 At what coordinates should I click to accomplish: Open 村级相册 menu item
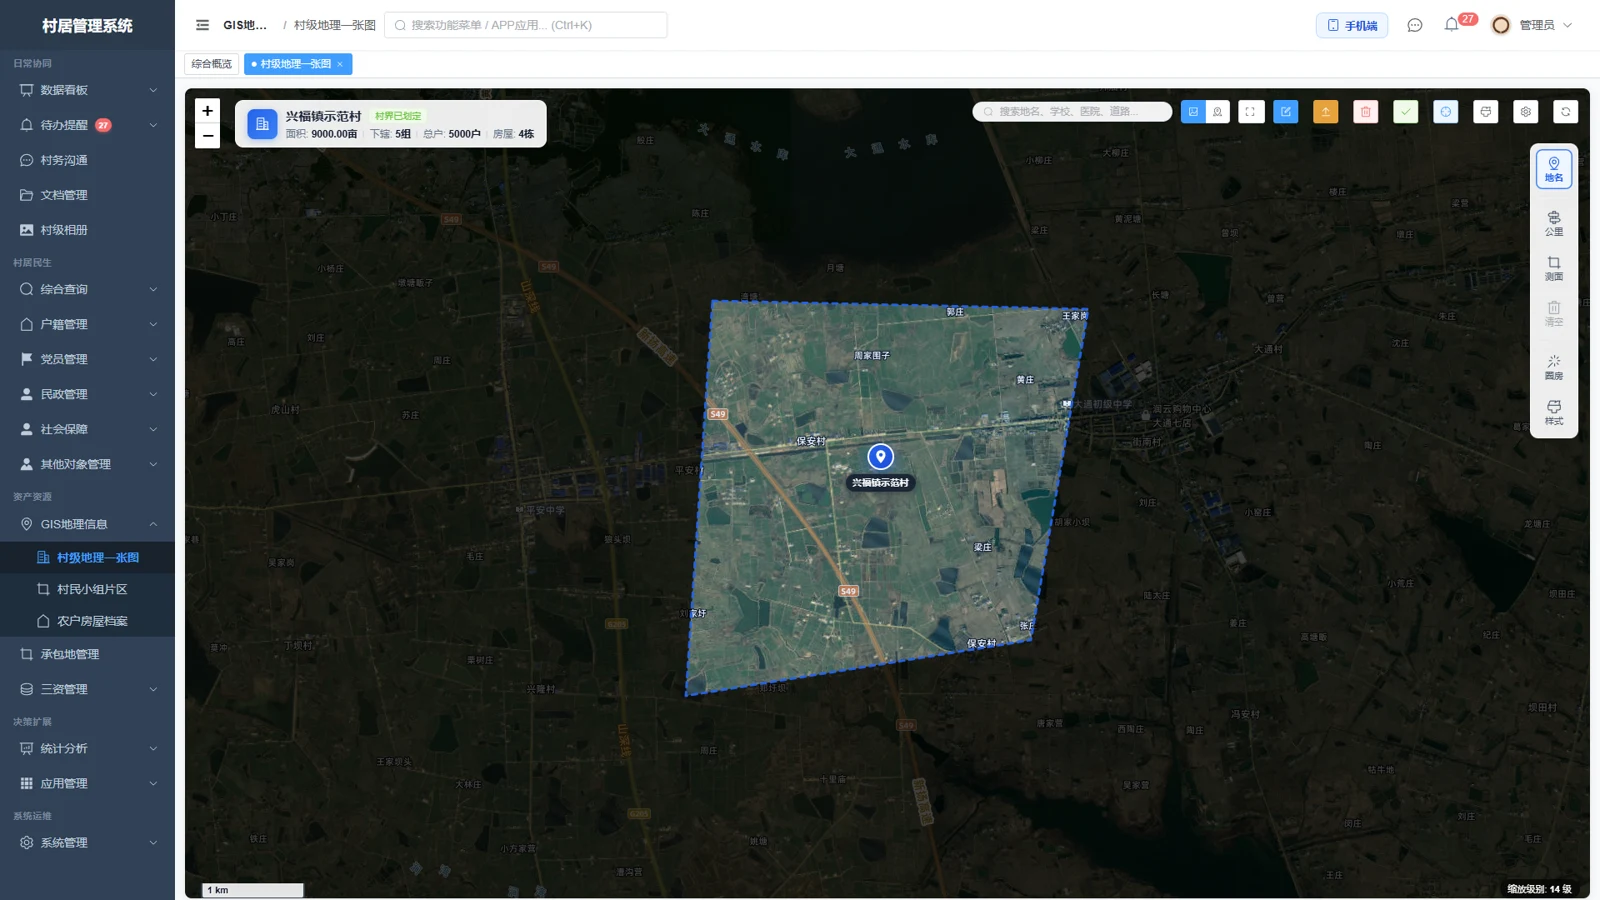pyautogui.click(x=88, y=230)
